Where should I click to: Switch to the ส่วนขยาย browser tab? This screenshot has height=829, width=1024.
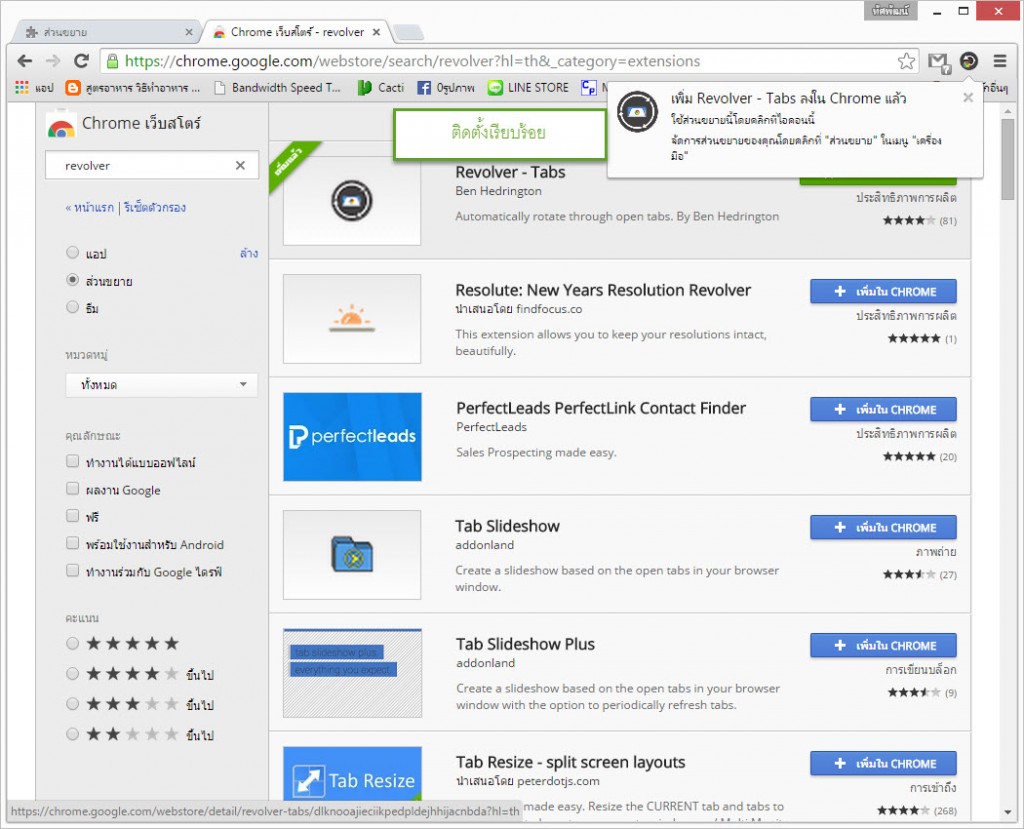tap(100, 32)
